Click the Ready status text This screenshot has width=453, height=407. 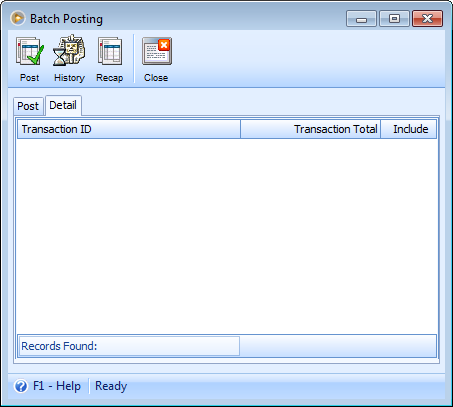(x=111, y=386)
